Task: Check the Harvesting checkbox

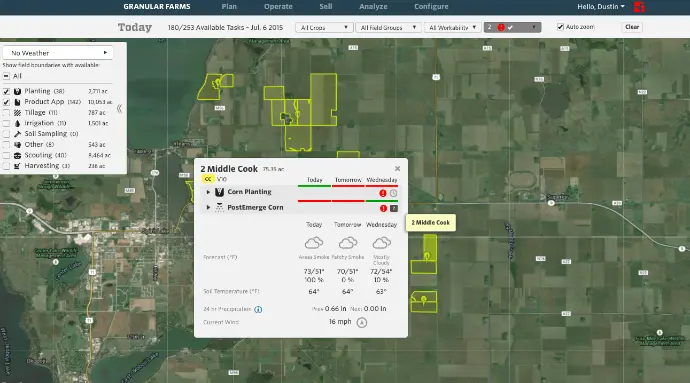Action: pyautogui.click(x=6, y=166)
